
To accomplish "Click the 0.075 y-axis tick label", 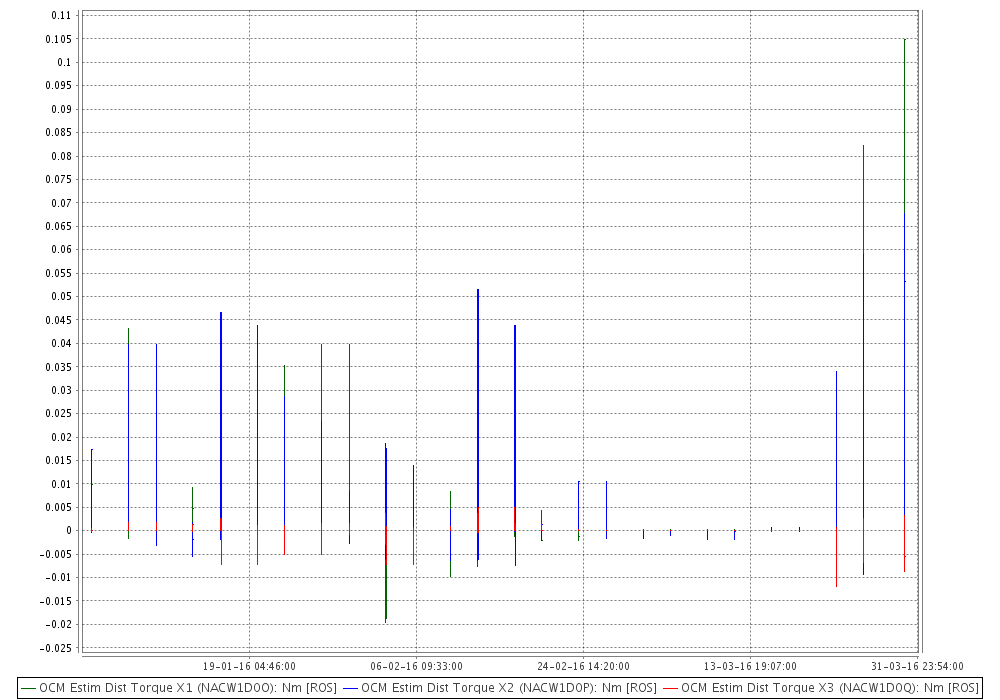I will (59, 179).
